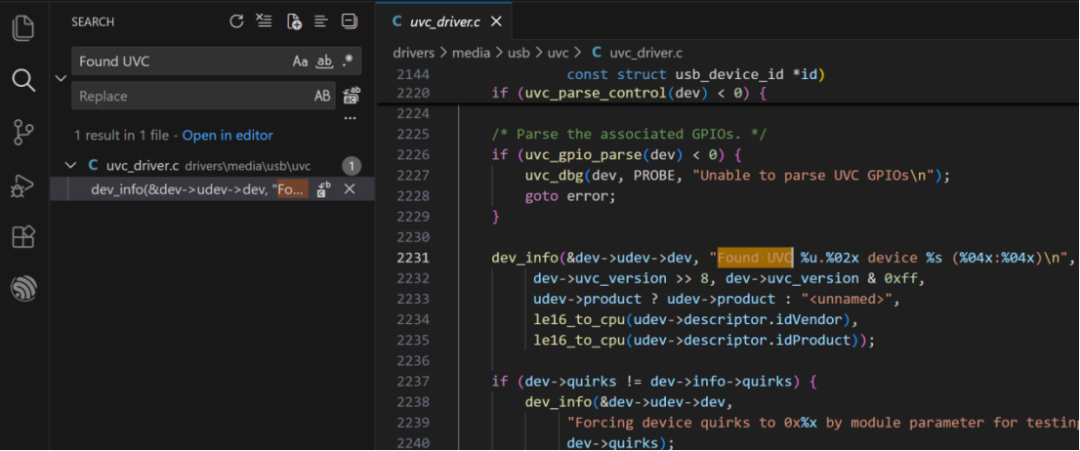
Task: Click the Replace All icon
Action: click(x=352, y=96)
